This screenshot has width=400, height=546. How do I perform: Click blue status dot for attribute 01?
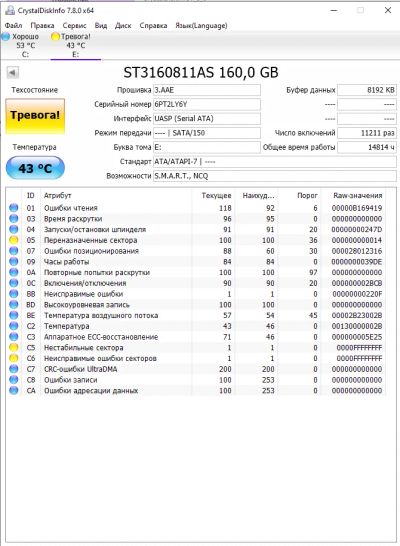tap(14, 208)
